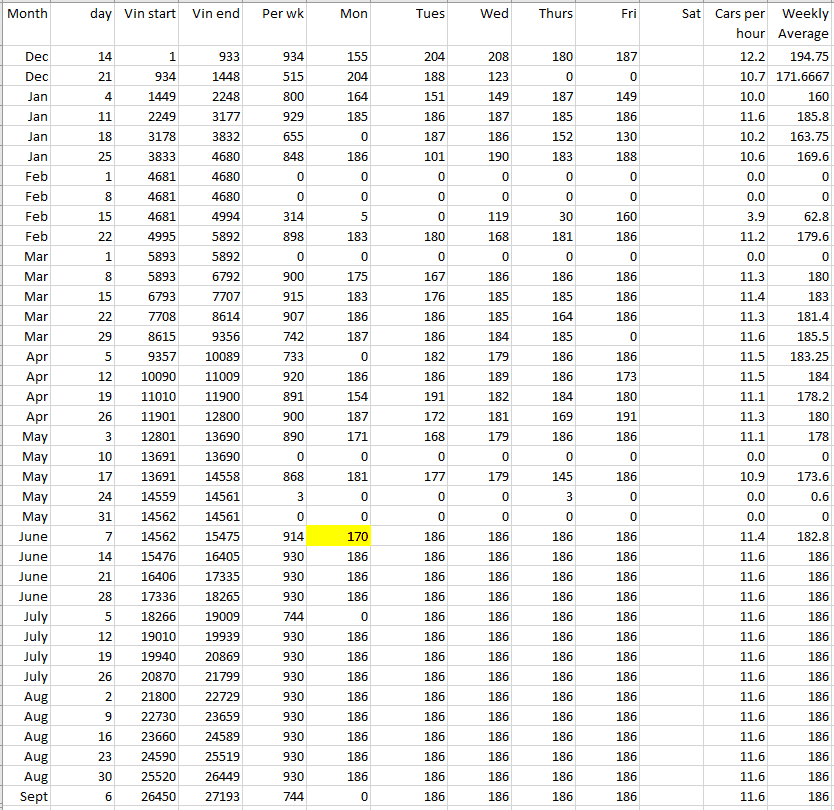Screen dimensions: 834x810
Task: Select the weekly average cell 194.75
Action: tap(801, 57)
